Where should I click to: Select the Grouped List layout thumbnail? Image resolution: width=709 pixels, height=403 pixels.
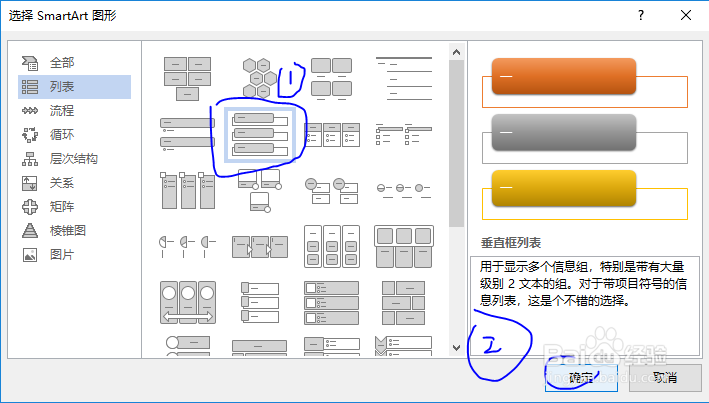(x=331, y=247)
